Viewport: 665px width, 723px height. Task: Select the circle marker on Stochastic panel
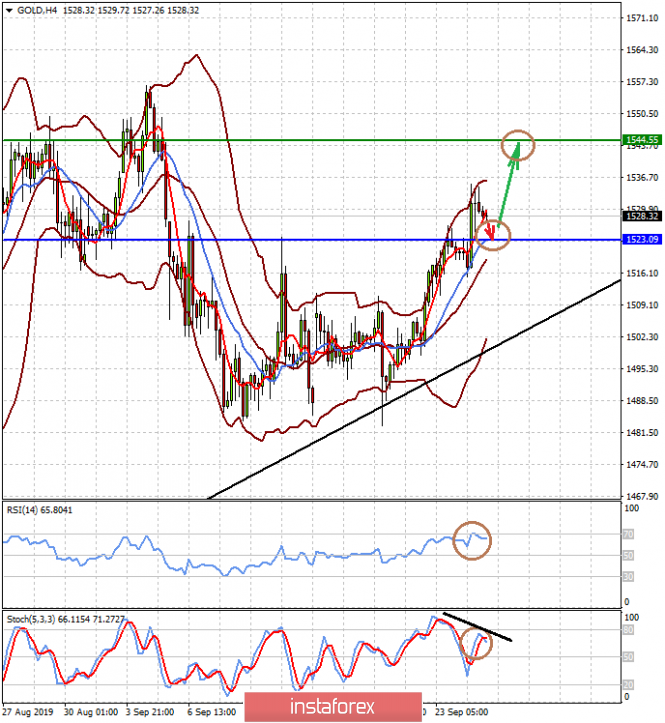tap(476, 643)
